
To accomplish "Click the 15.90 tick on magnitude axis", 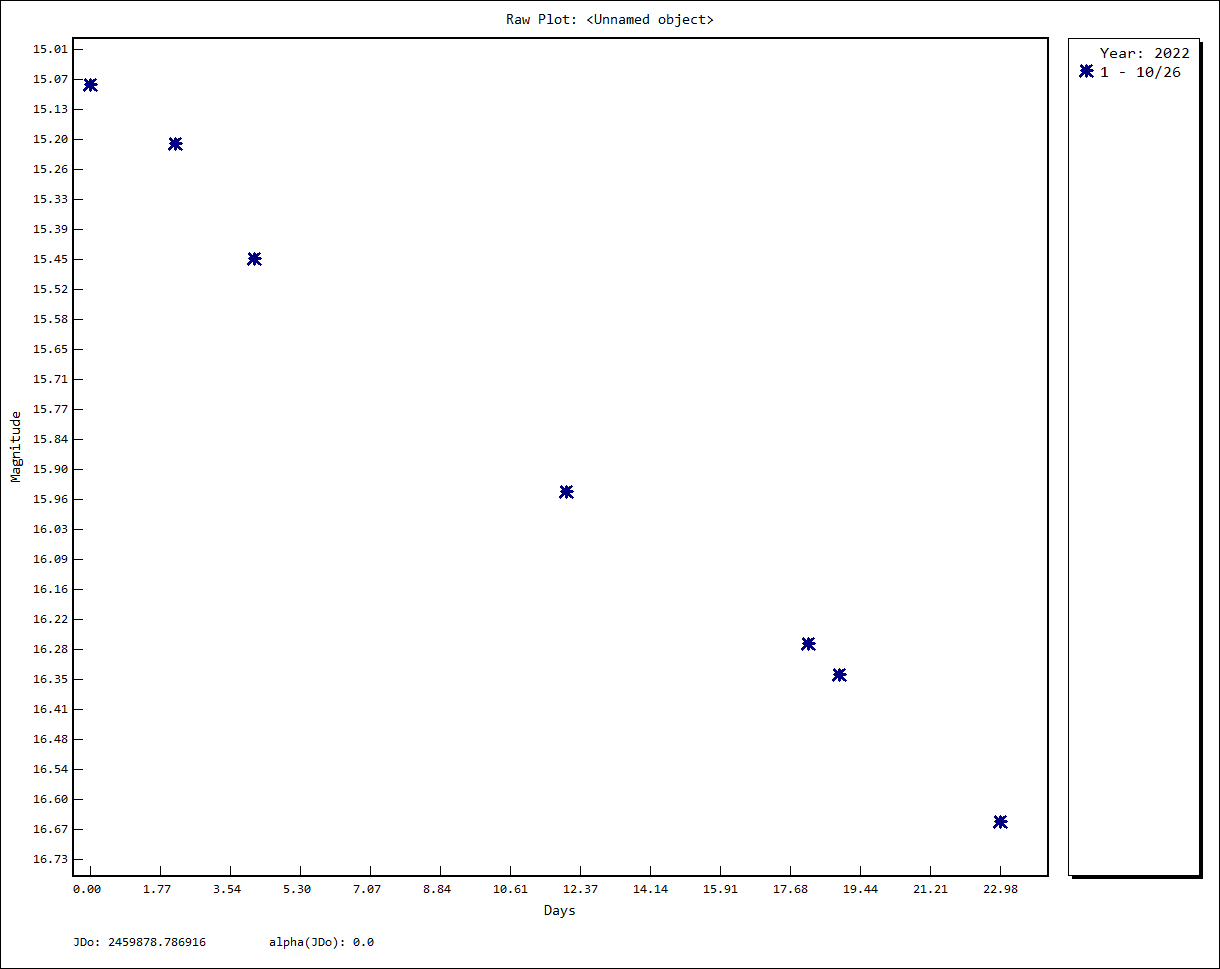I will pos(50,469).
